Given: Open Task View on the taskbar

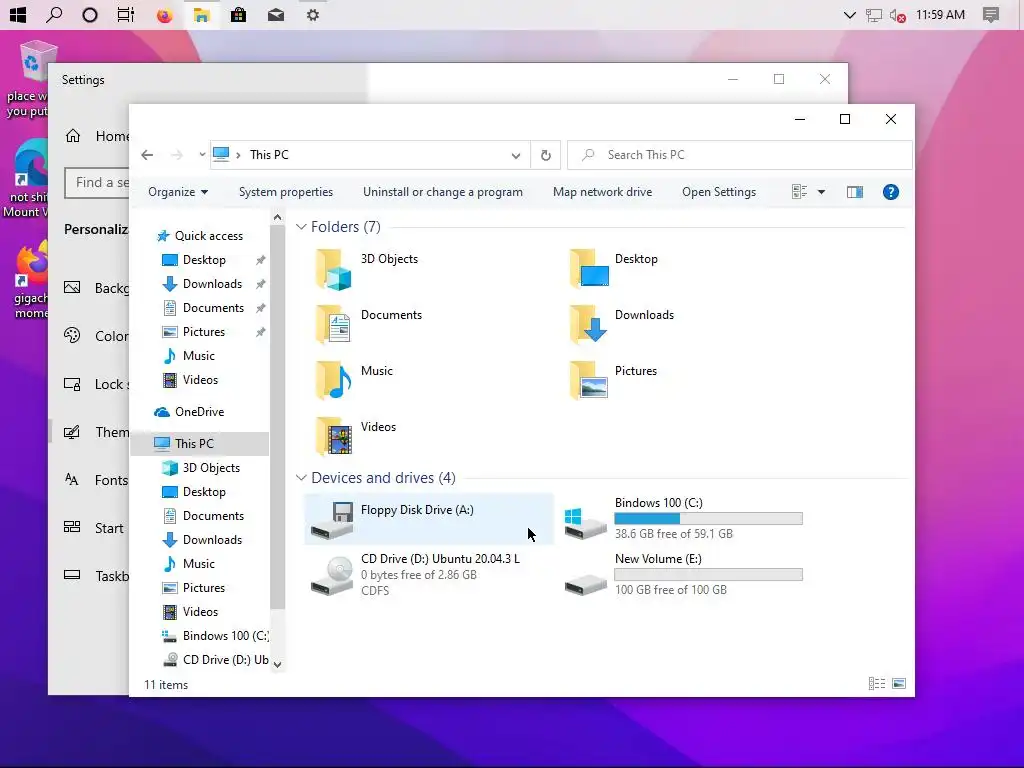Looking at the screenshot, I should 126,15.
